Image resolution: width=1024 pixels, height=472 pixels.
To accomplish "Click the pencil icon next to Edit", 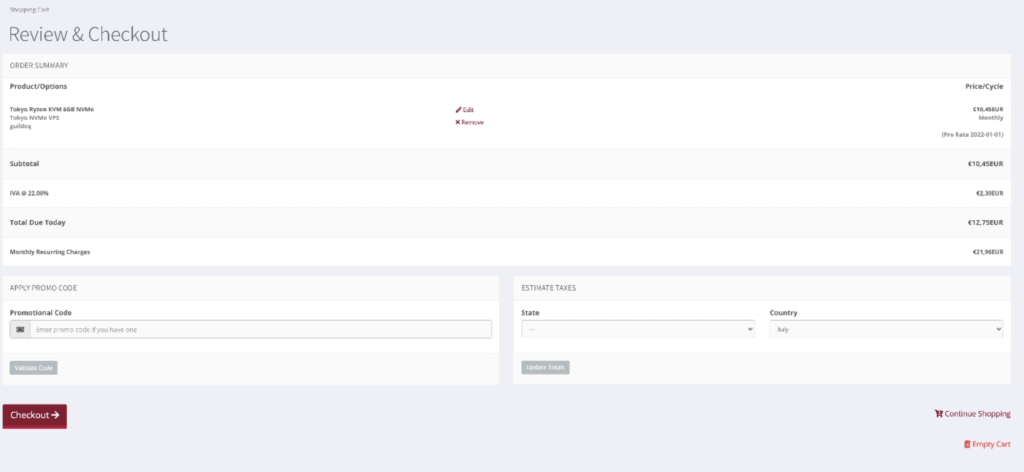I will point(458,110).
